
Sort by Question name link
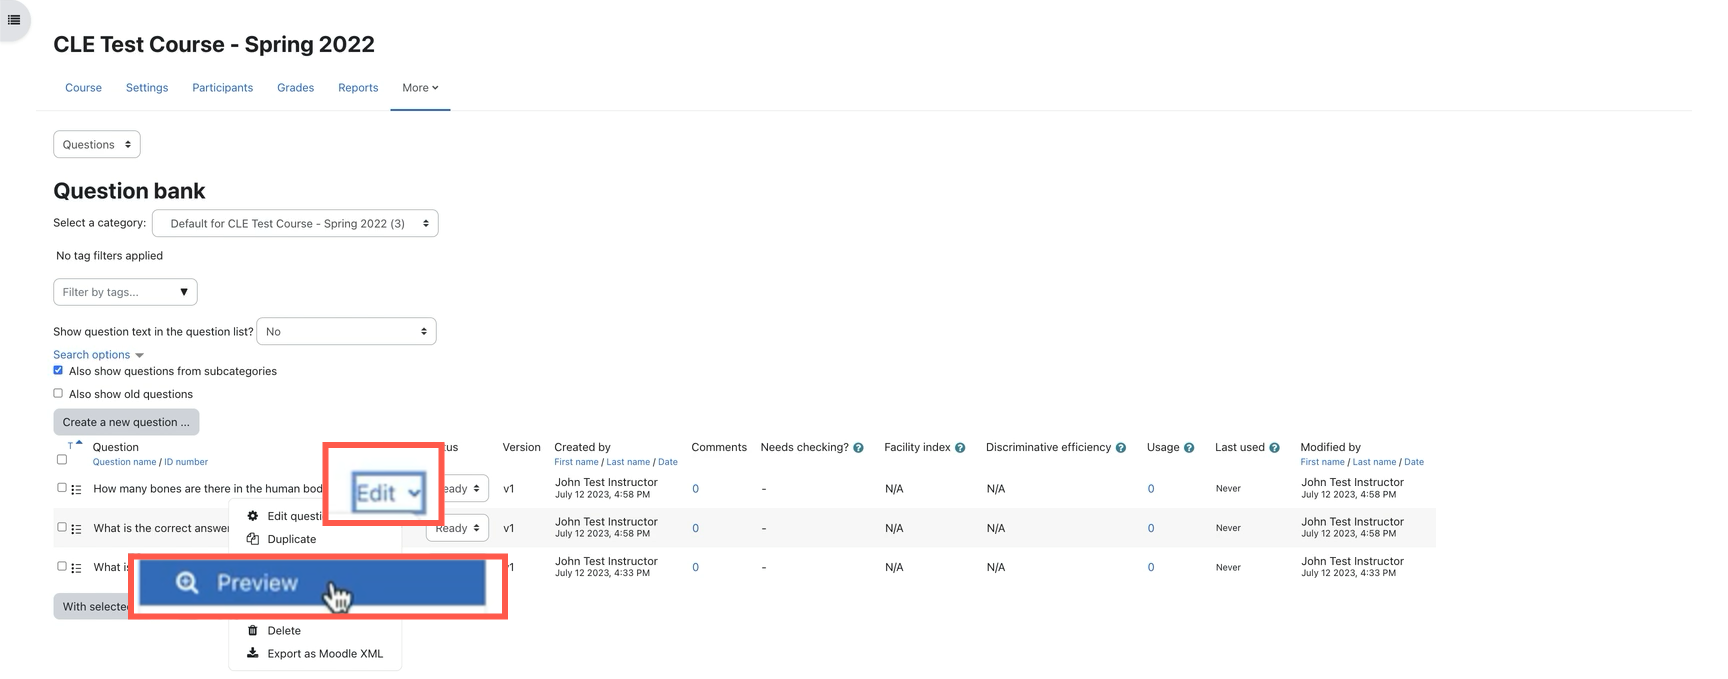(124, 462)
